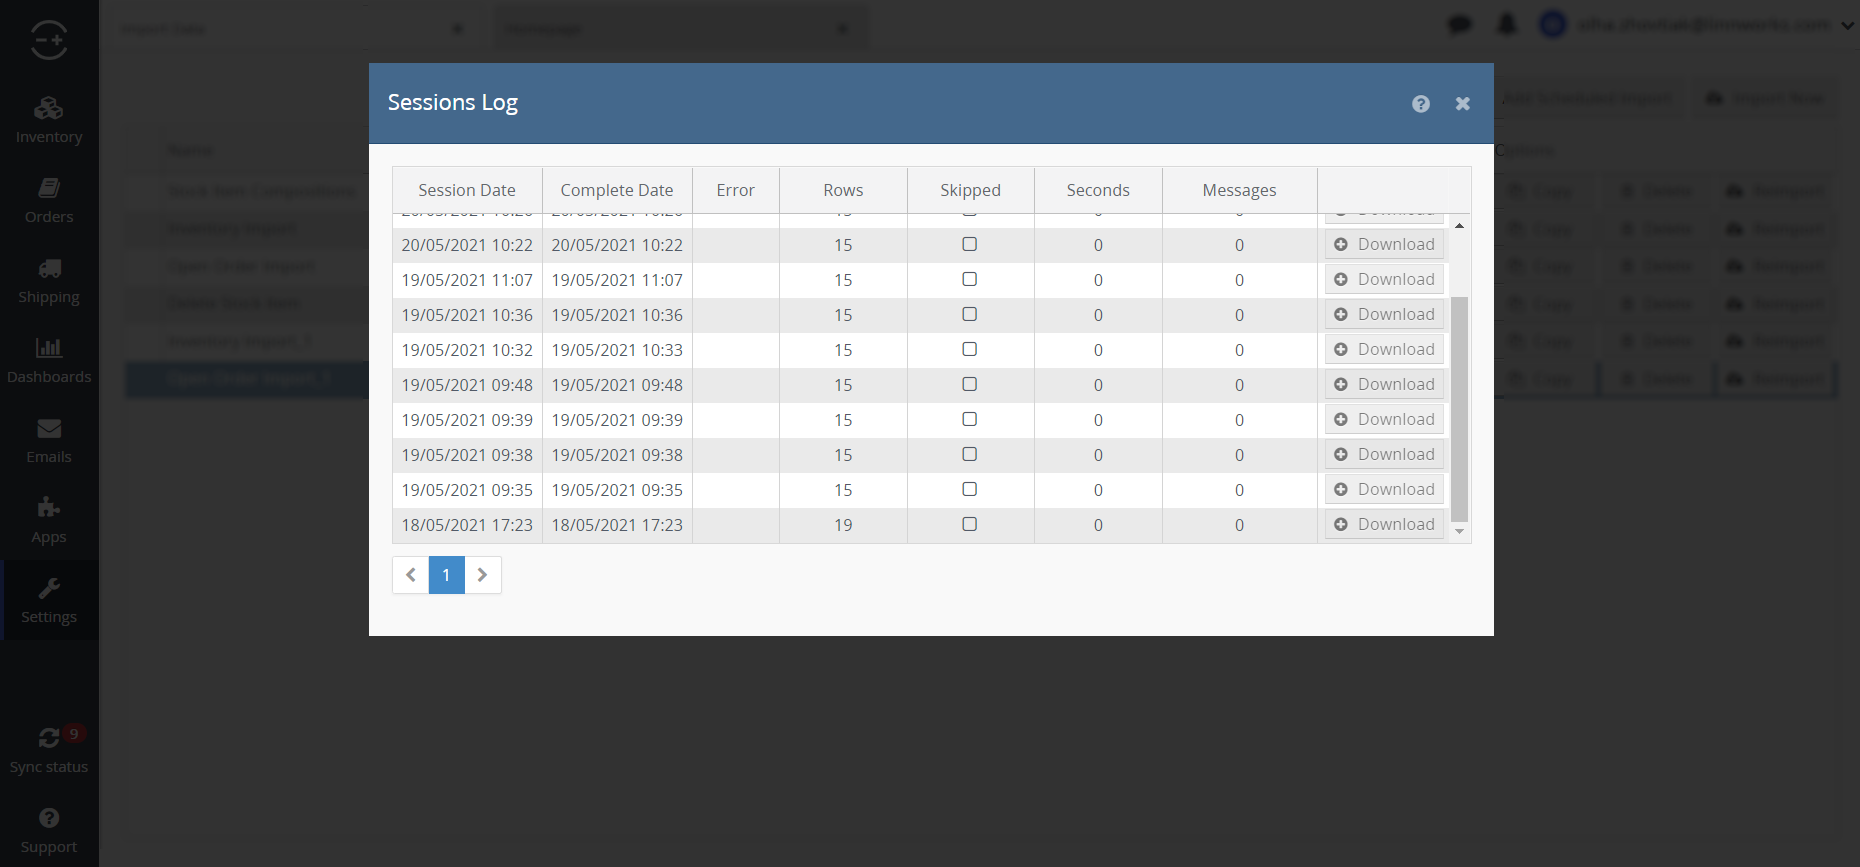This screenshot has width=1860, height=867.
Task: Open Dashboards in the sidebar
Action: (48, 360)
